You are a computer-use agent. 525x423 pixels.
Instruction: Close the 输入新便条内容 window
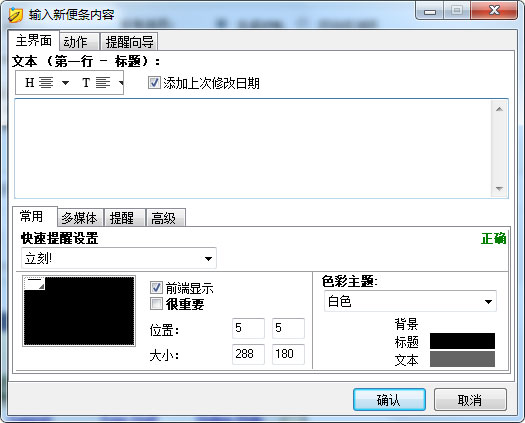494,11
